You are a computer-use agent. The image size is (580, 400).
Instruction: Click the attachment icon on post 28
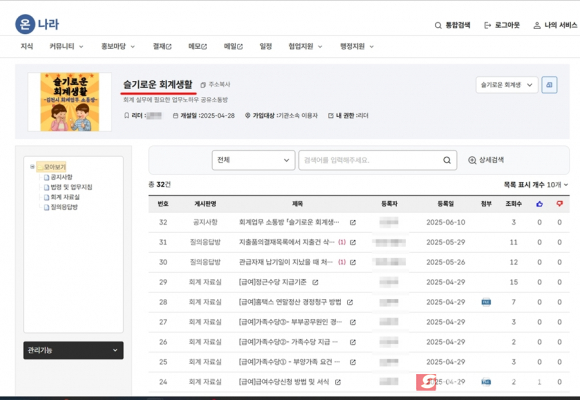486,302
